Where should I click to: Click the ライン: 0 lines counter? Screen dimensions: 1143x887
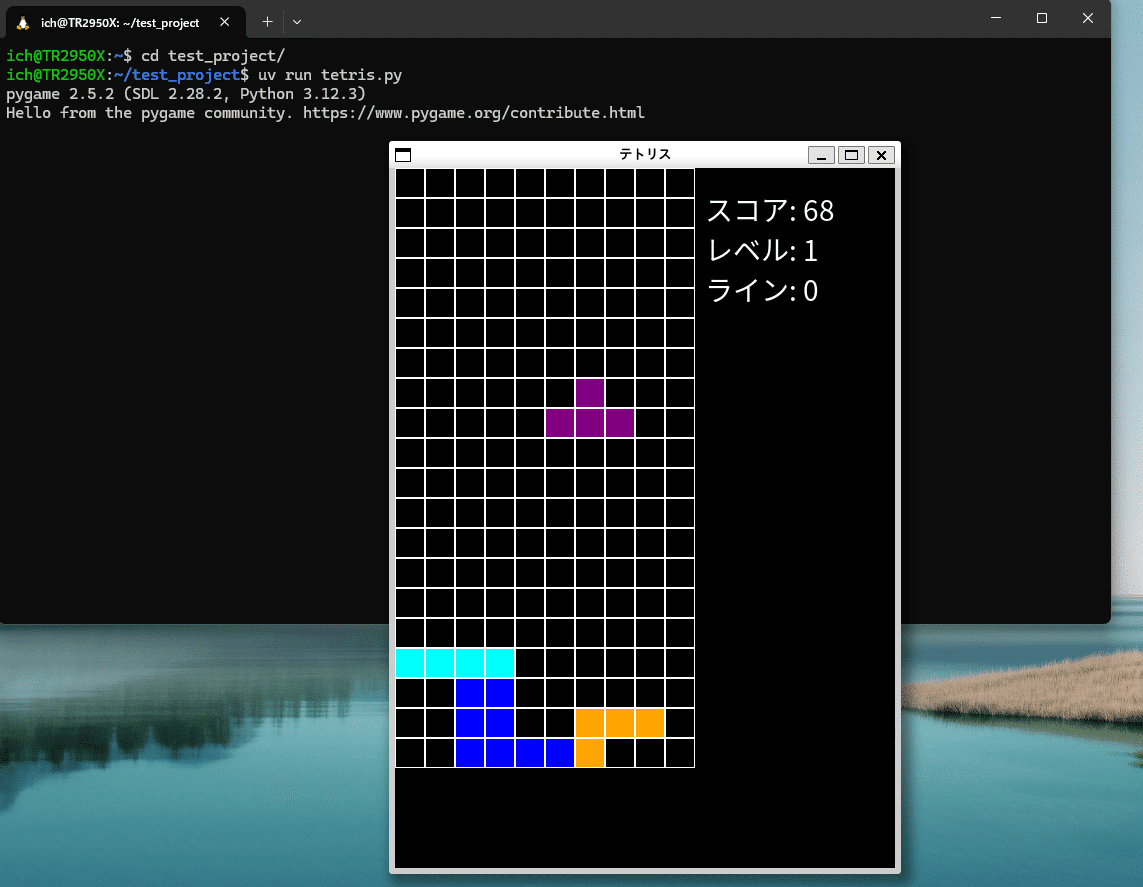pos(762,291)
